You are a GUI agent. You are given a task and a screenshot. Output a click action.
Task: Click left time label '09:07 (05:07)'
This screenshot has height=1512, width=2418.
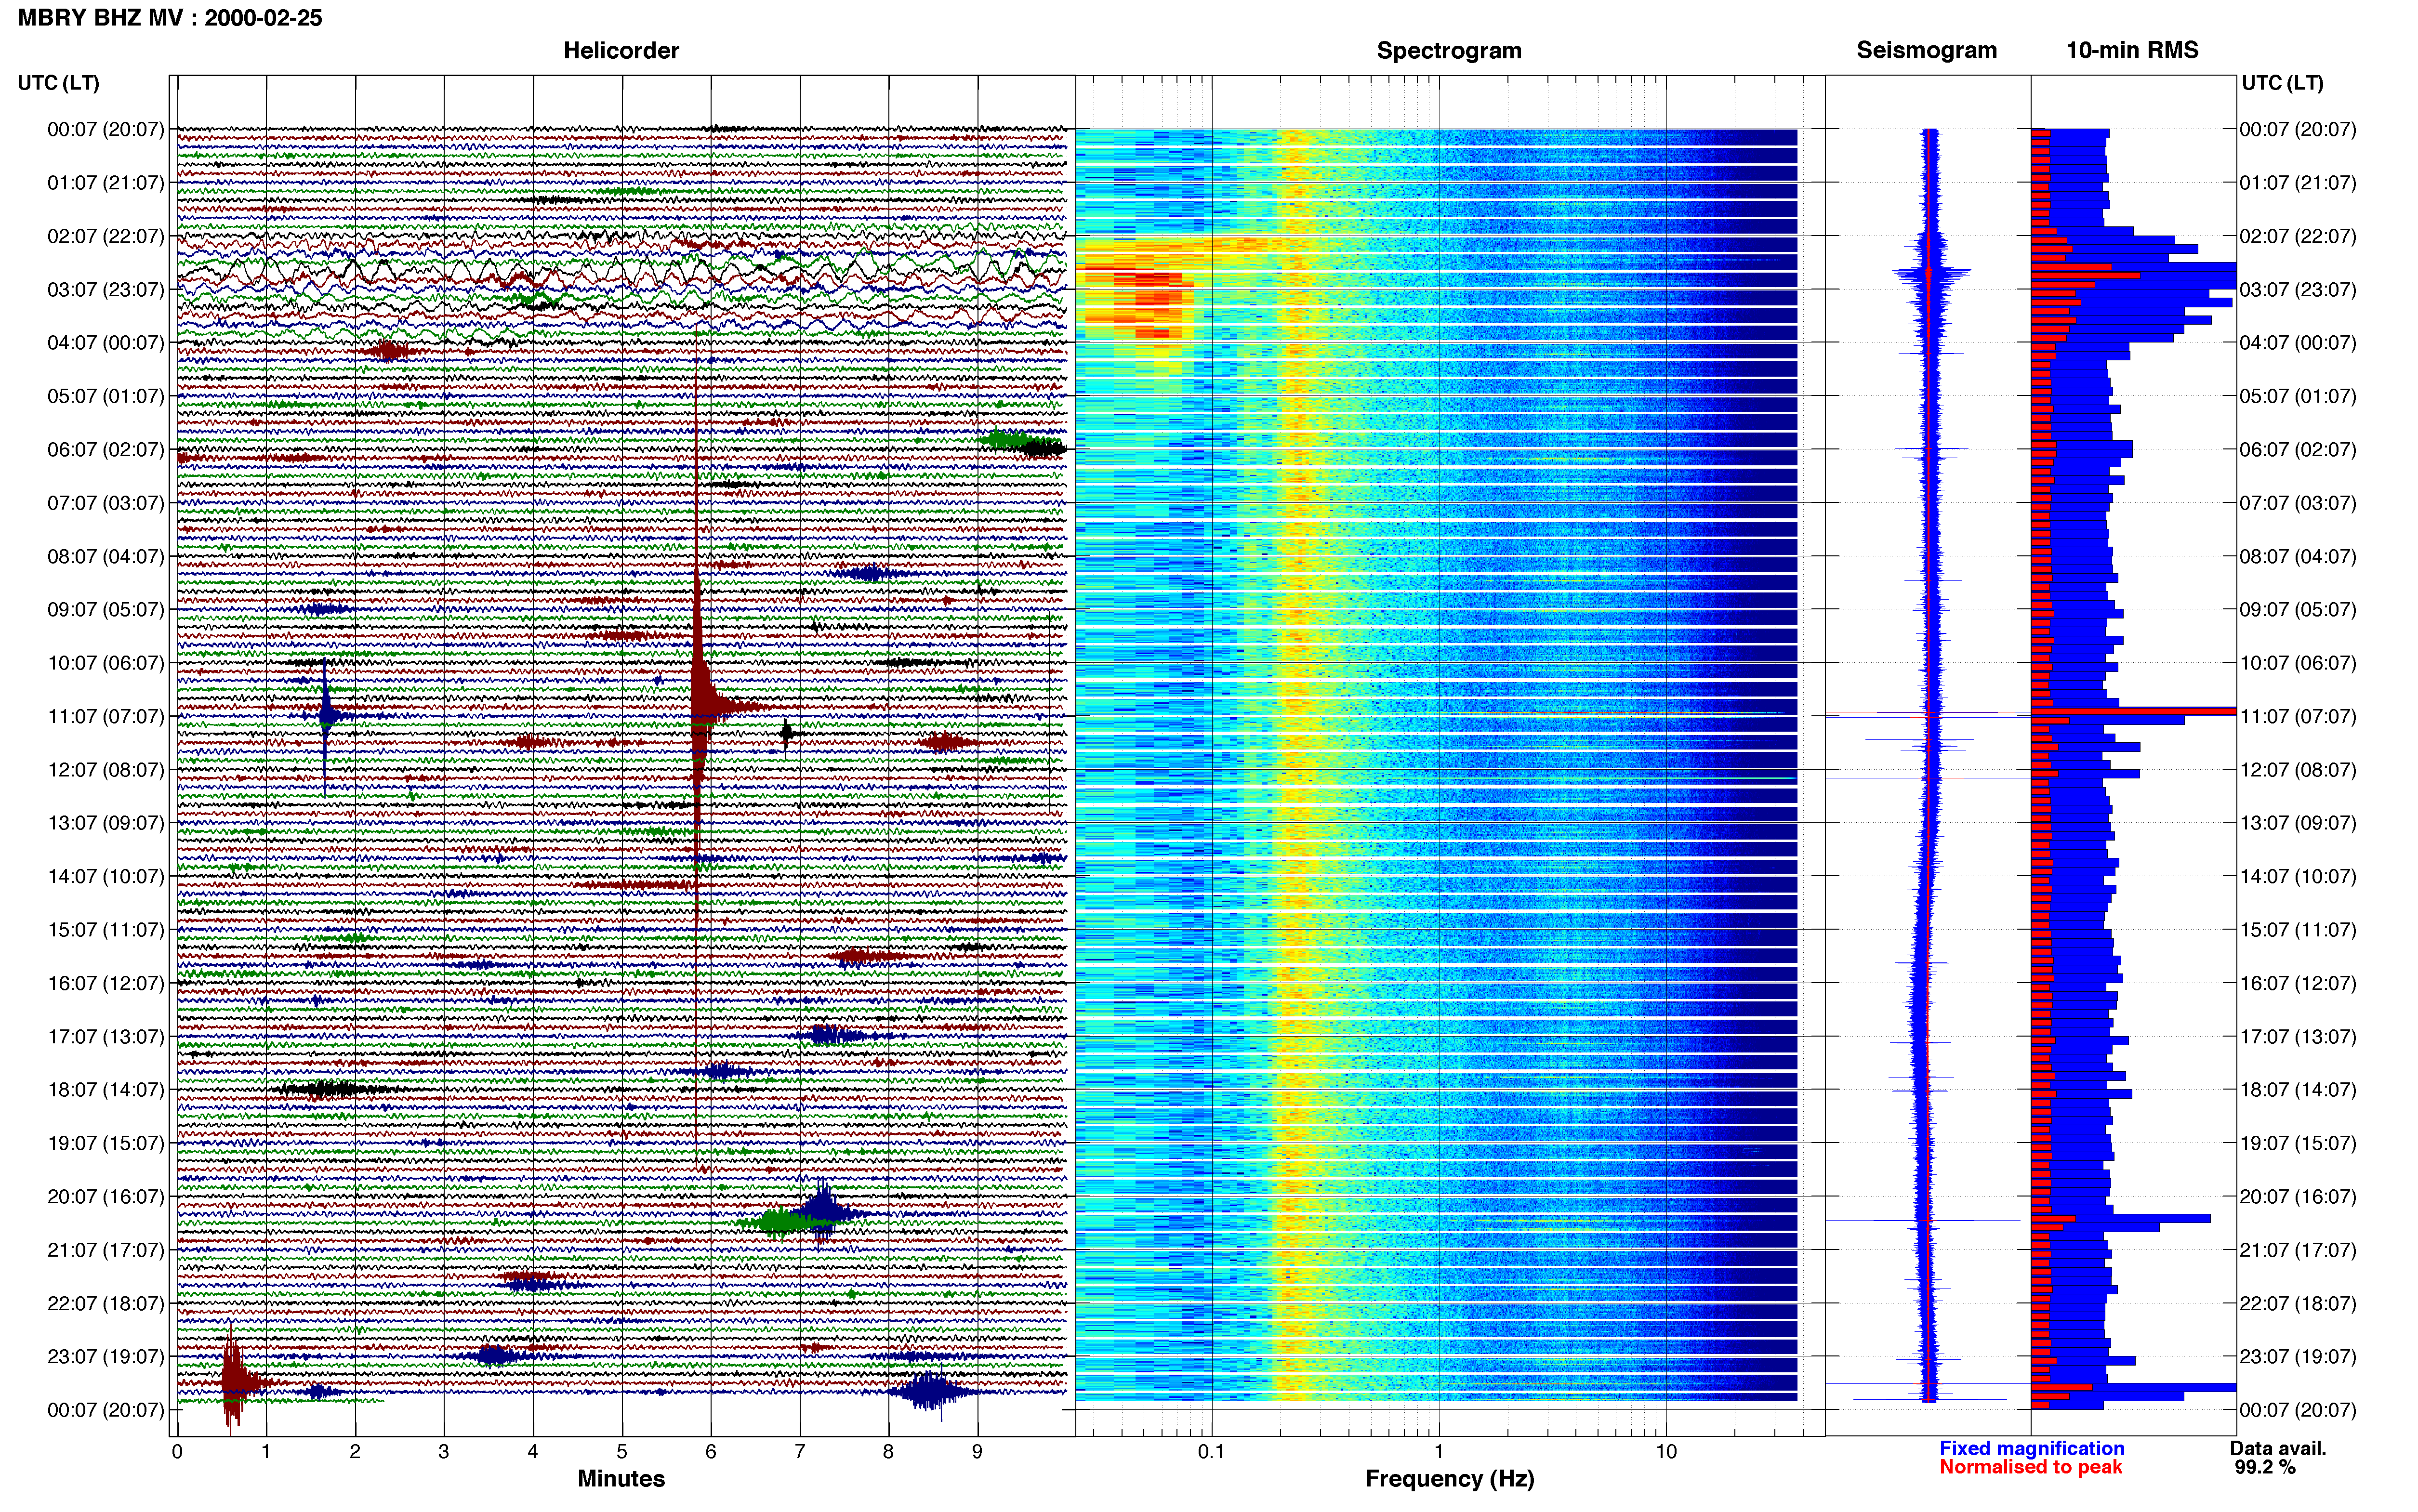point(106,609)
